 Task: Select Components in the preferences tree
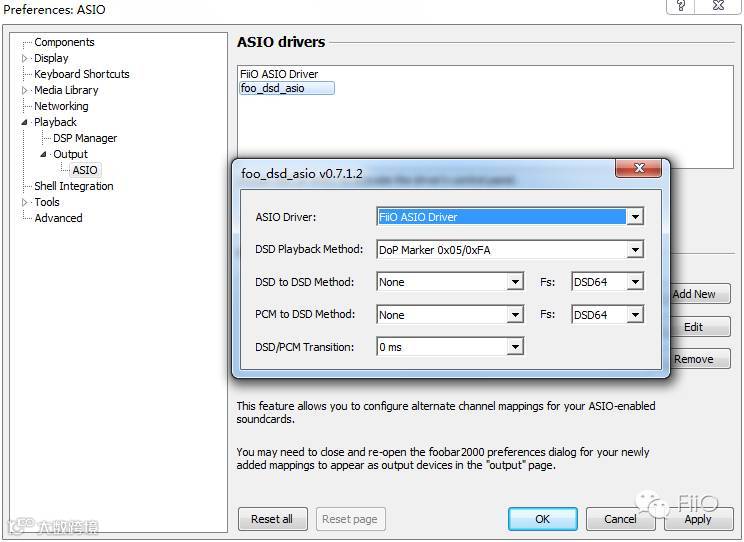64,42
